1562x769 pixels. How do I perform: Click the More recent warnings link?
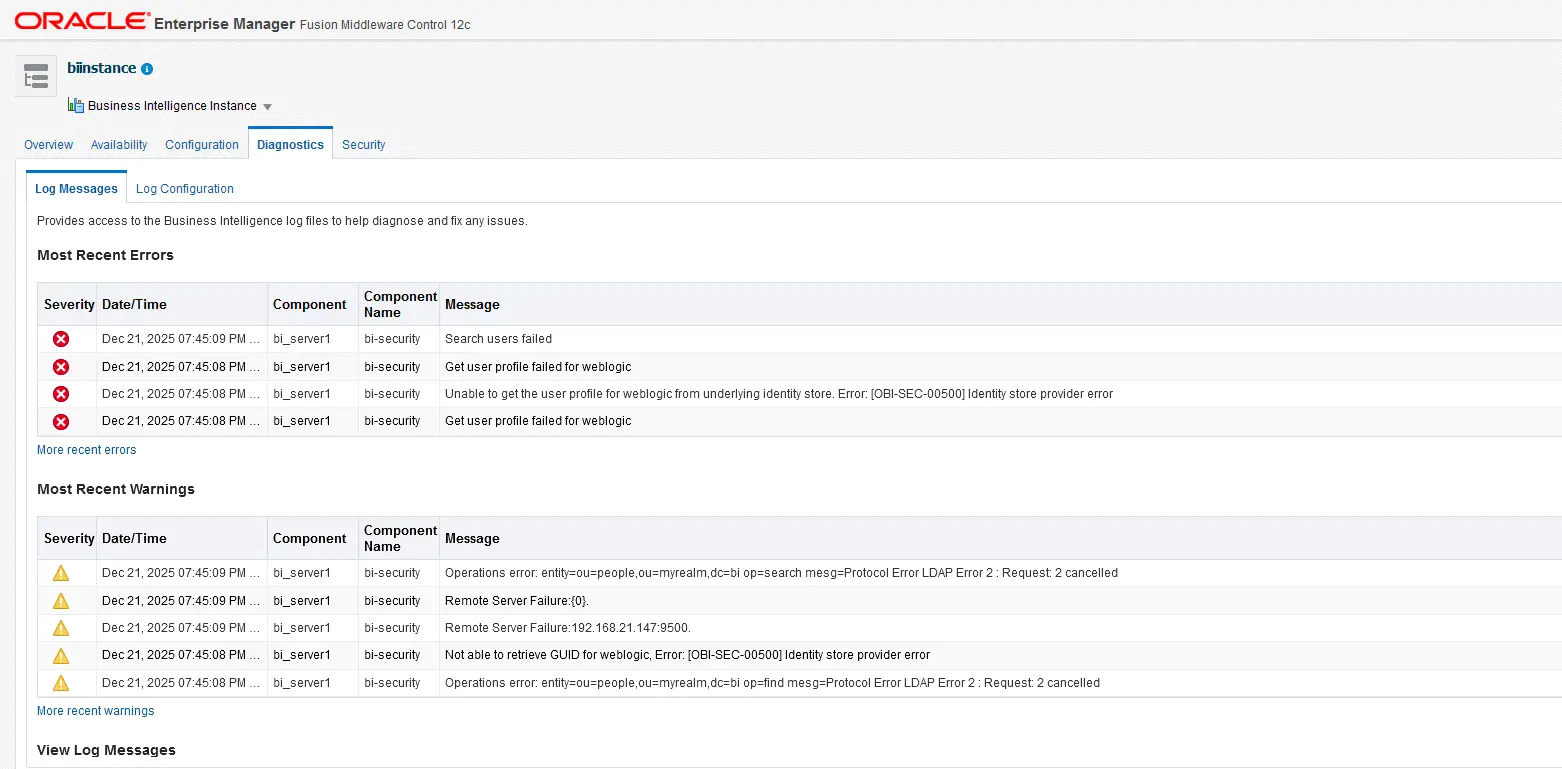pyautogui.click(x=95, y=710)
